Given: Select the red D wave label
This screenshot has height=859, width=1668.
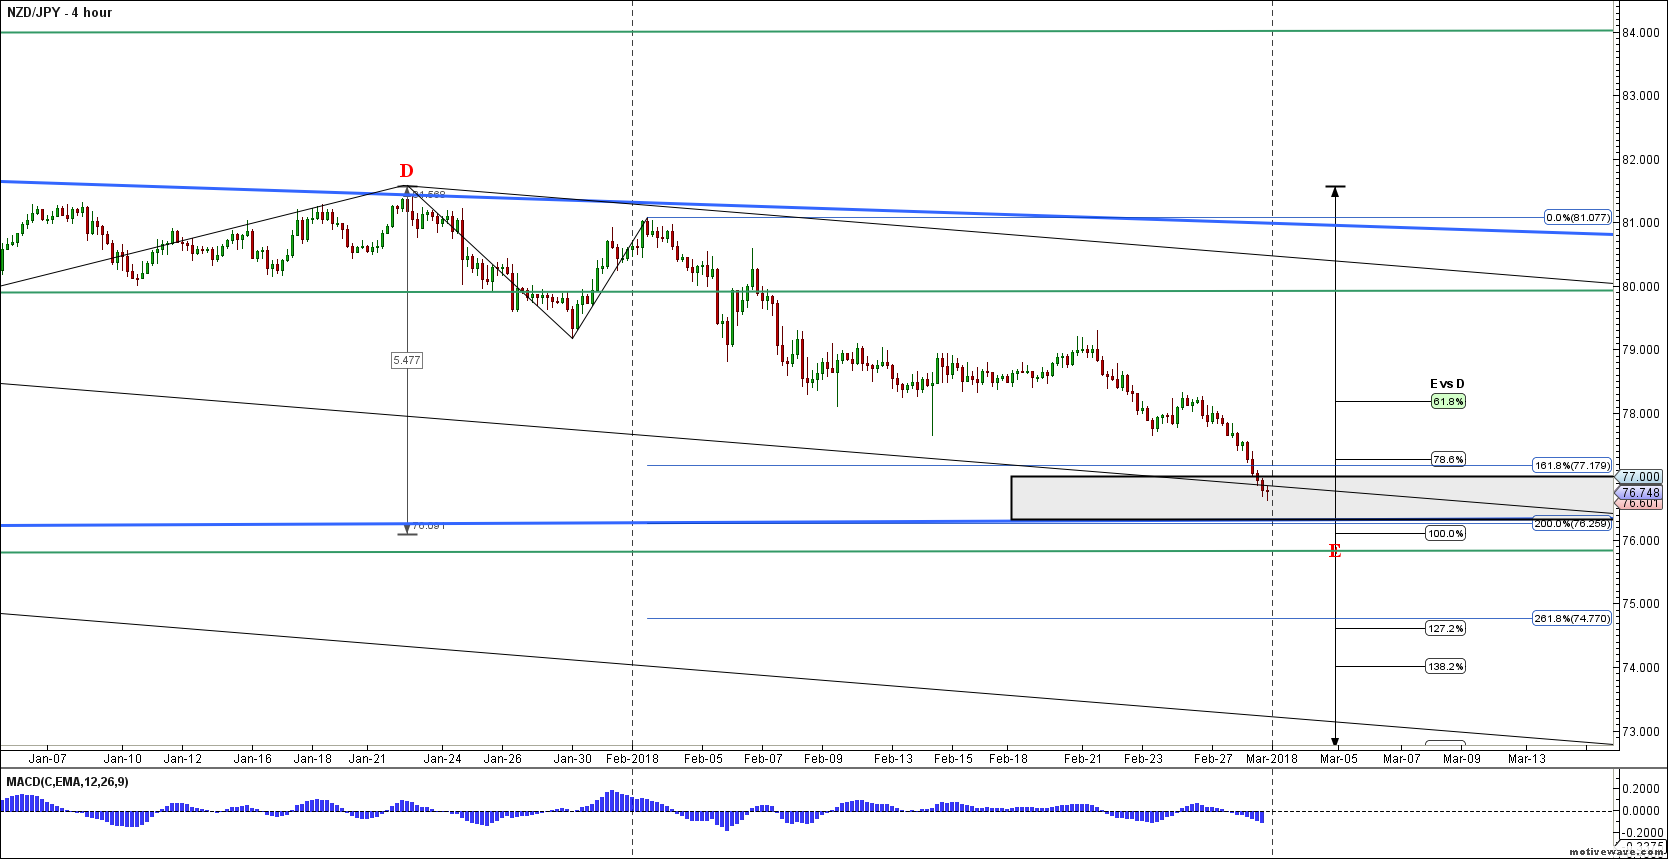Looking at the screenshot, I should click(407, 171).
